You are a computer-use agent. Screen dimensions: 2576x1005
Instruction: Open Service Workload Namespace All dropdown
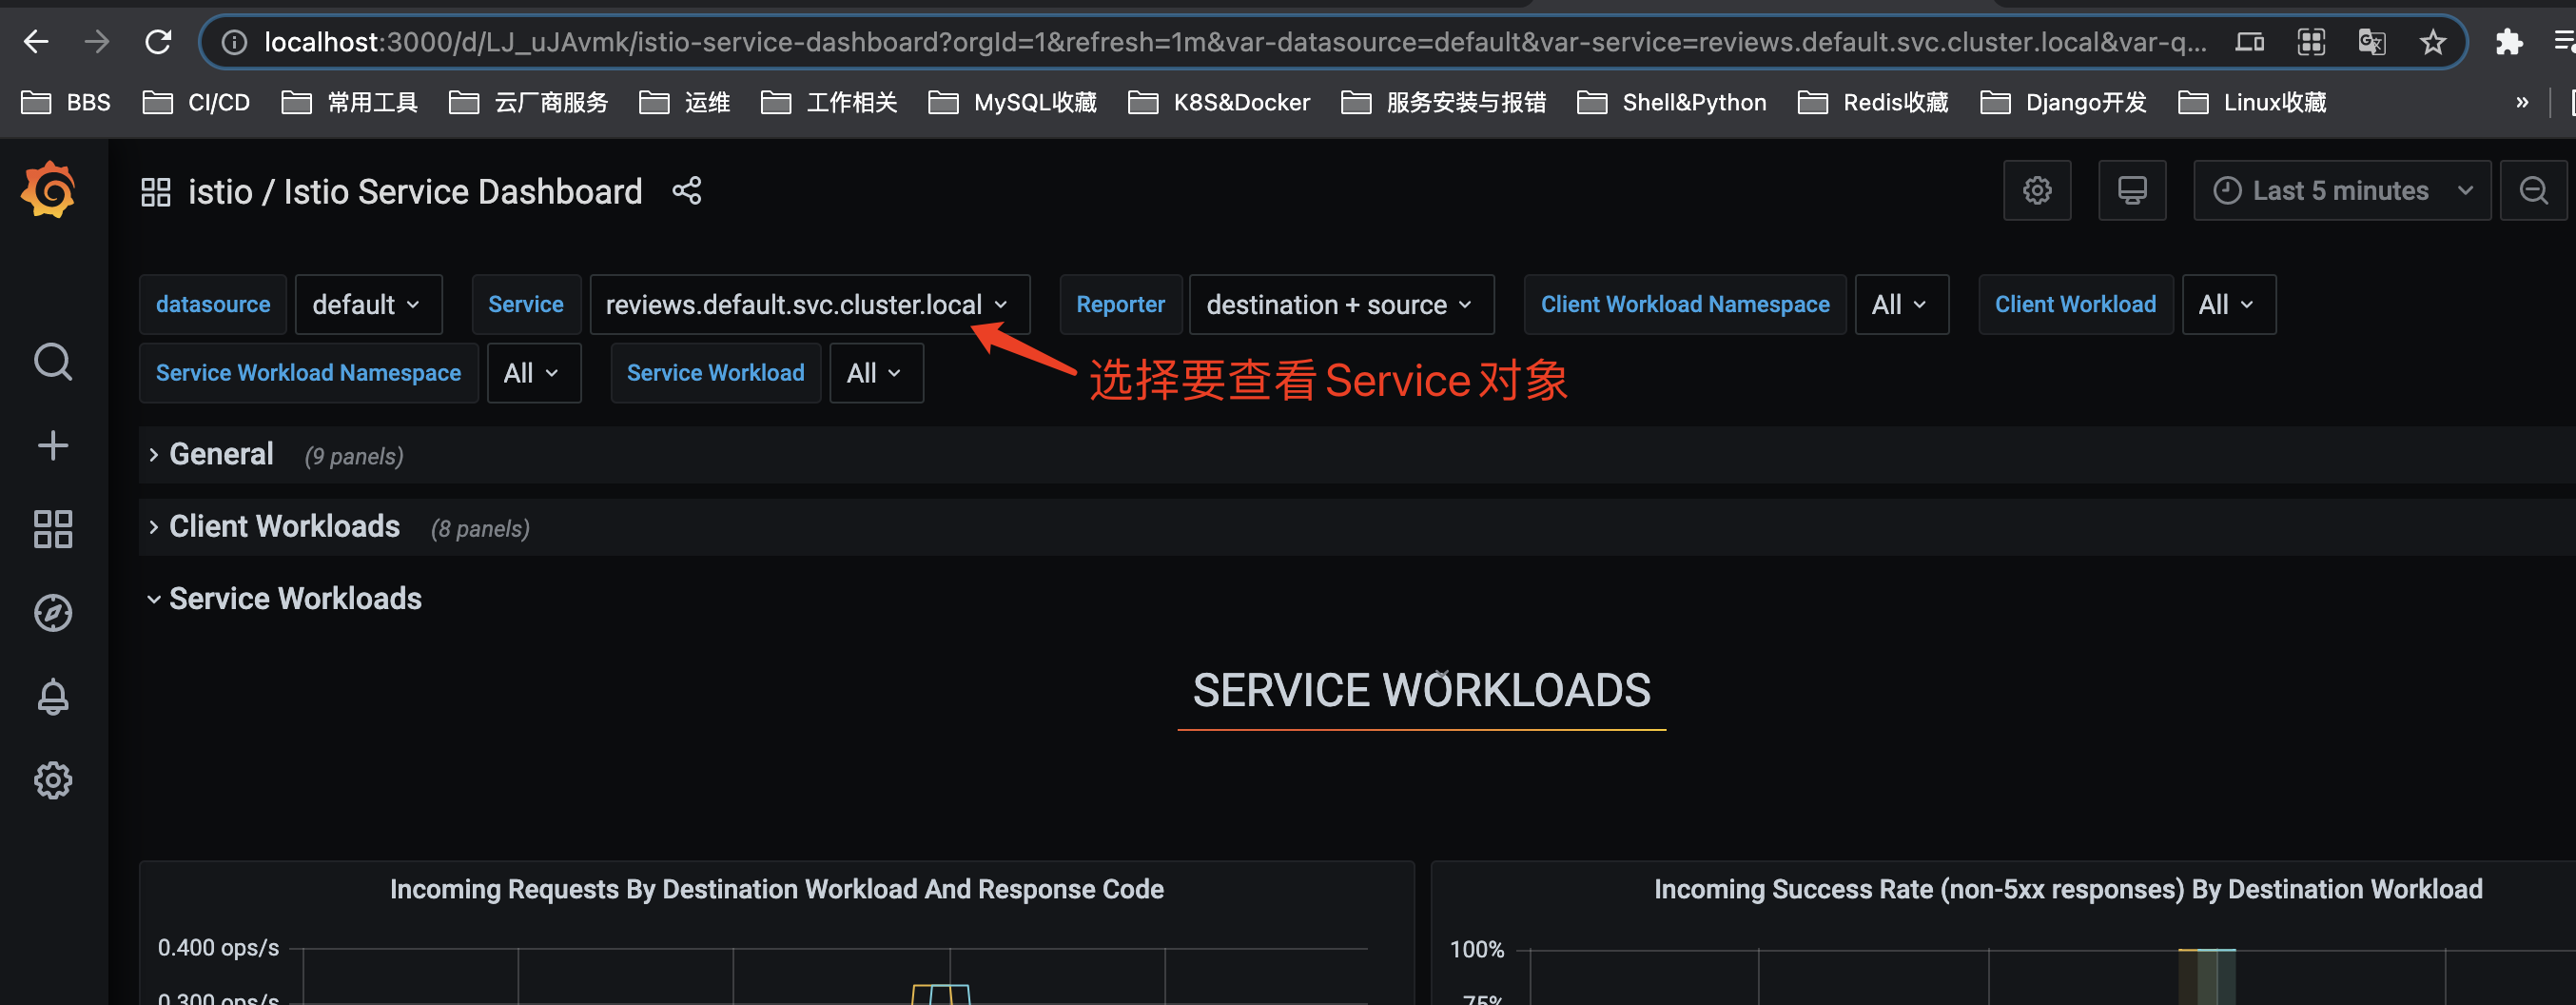point(533,373)
